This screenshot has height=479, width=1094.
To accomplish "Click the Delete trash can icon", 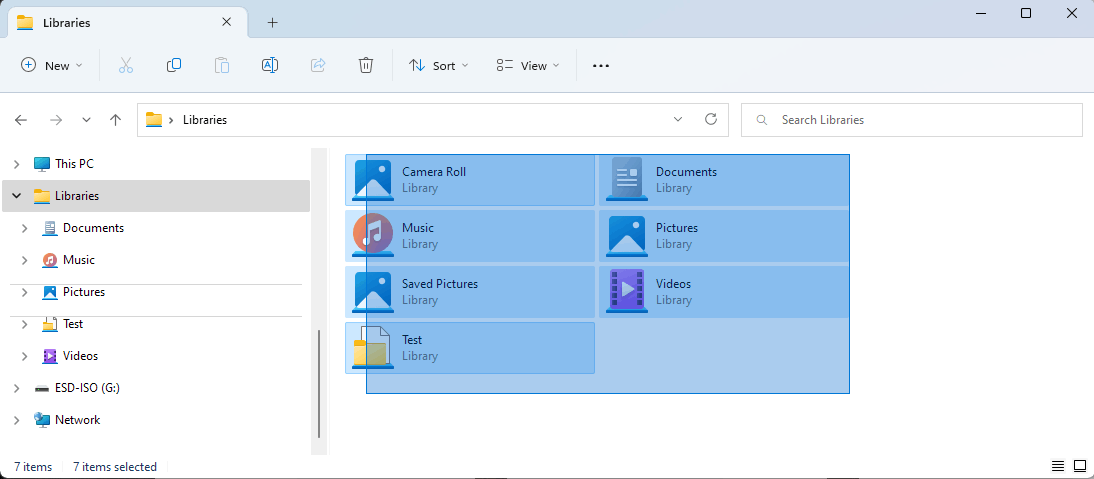I will point(366,66).
